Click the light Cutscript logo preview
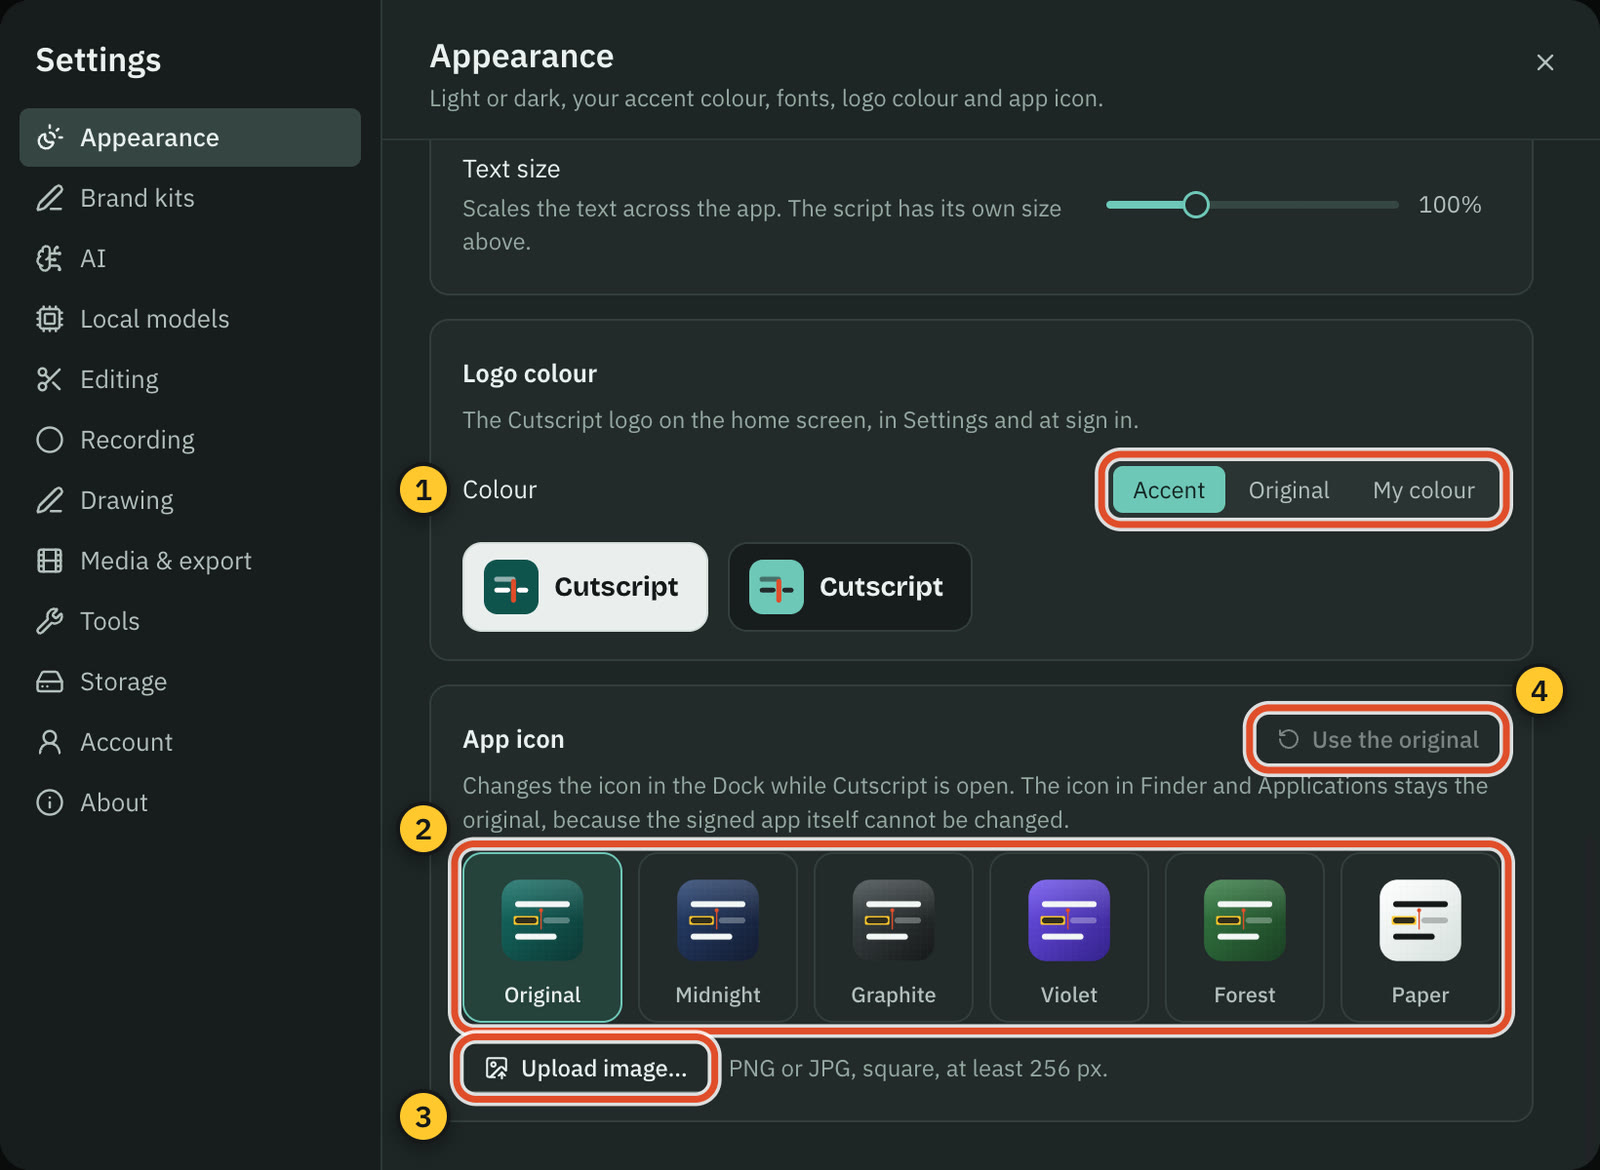Viewport: 1600px width, 1170px height. (585, 587)
